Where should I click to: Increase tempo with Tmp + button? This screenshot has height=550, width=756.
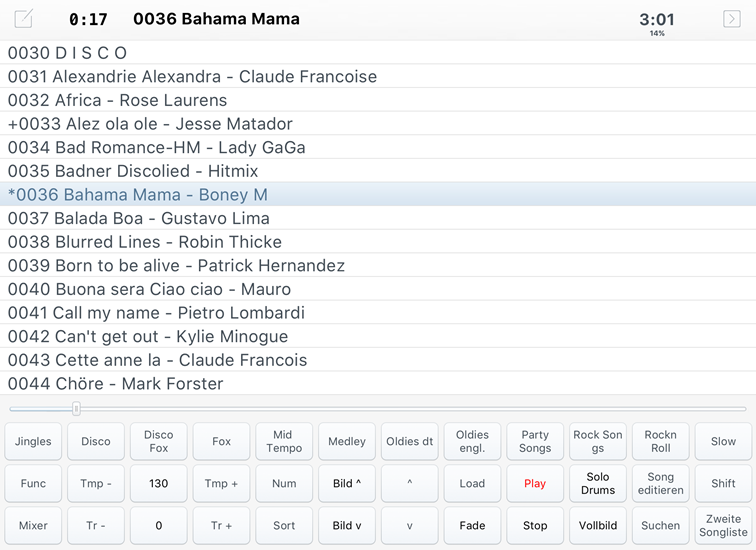(221, 483)
